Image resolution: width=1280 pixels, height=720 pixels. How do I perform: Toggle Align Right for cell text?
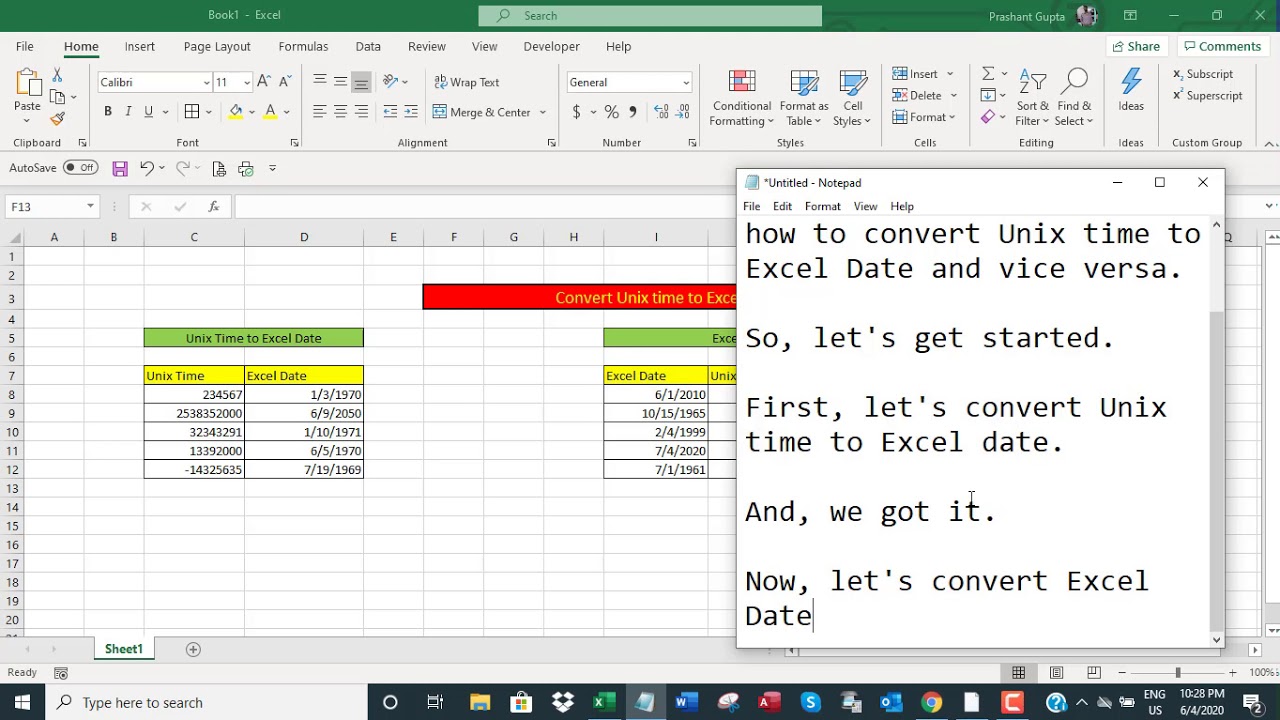tap(361, 112)
